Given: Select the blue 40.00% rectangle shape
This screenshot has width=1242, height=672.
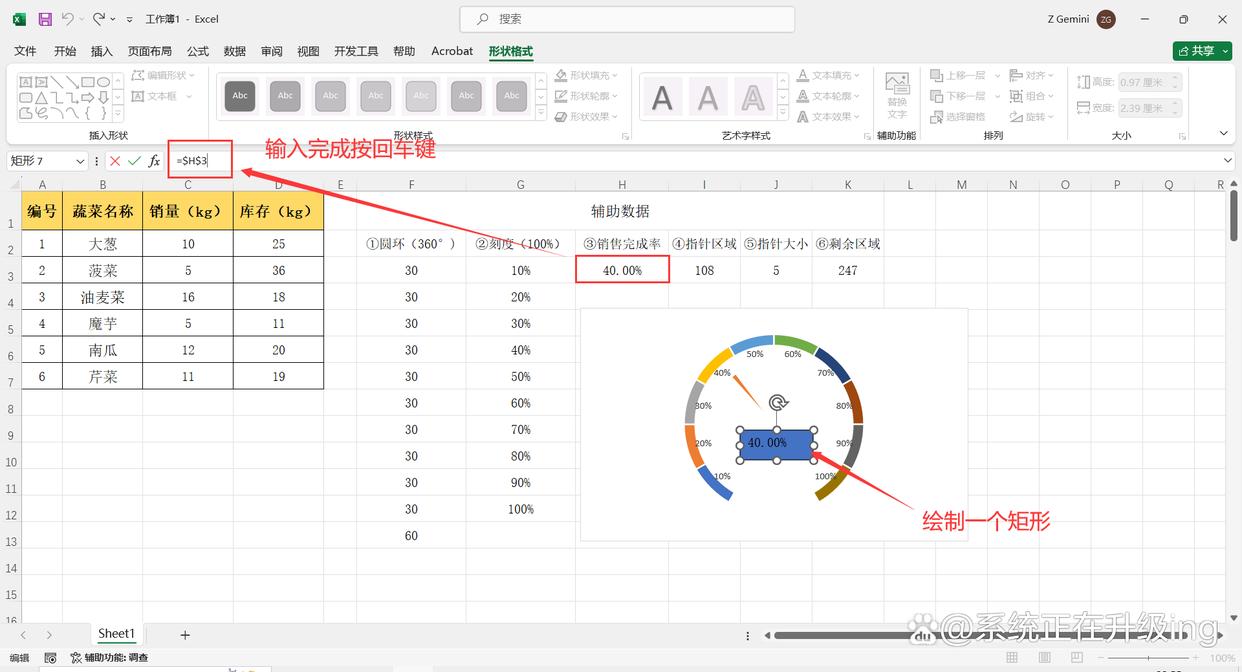Looking at the screenshot, I should (x=777, y=445).
